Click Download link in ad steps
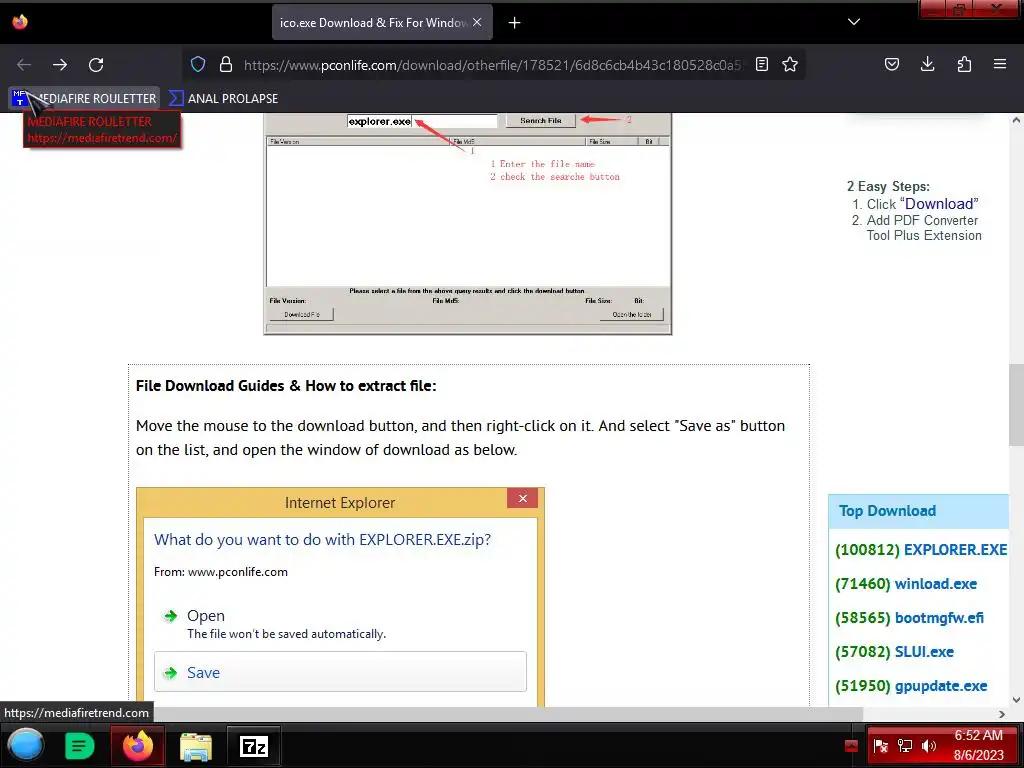Viewport: 1024px width, 768px height. click(938, 204)
